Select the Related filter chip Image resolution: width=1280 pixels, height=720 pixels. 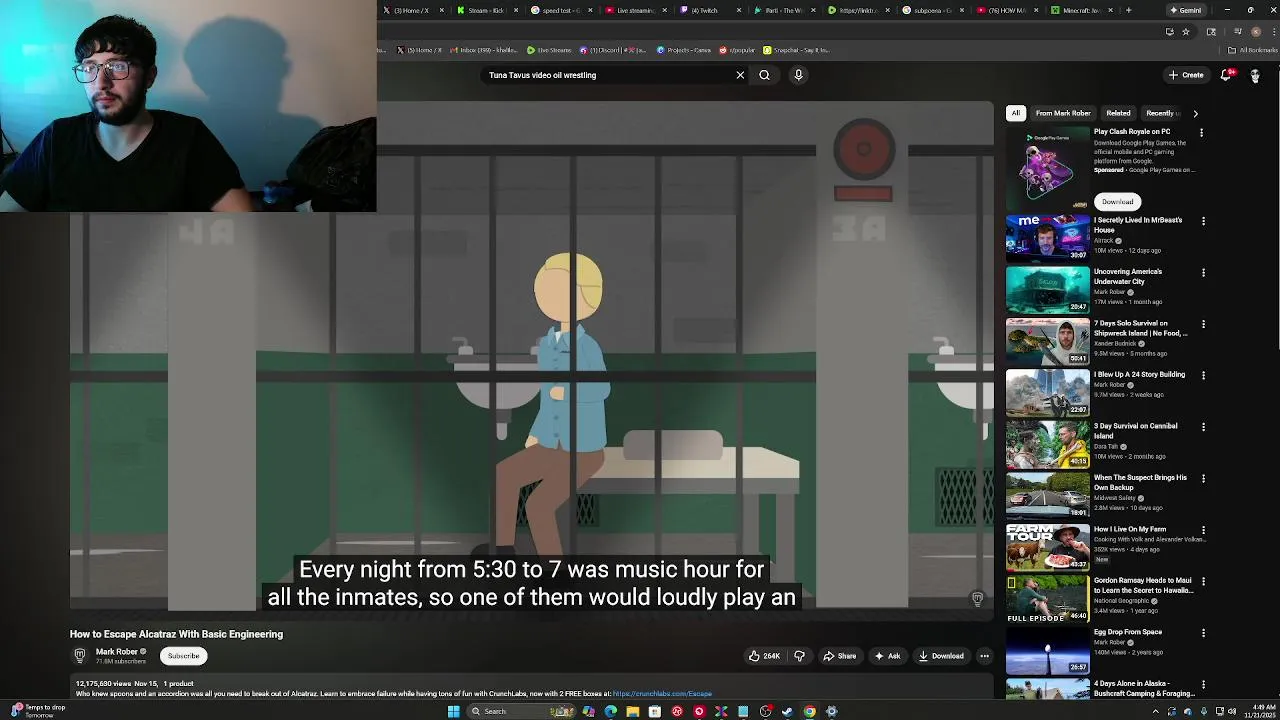click(x=1118, y=113)
